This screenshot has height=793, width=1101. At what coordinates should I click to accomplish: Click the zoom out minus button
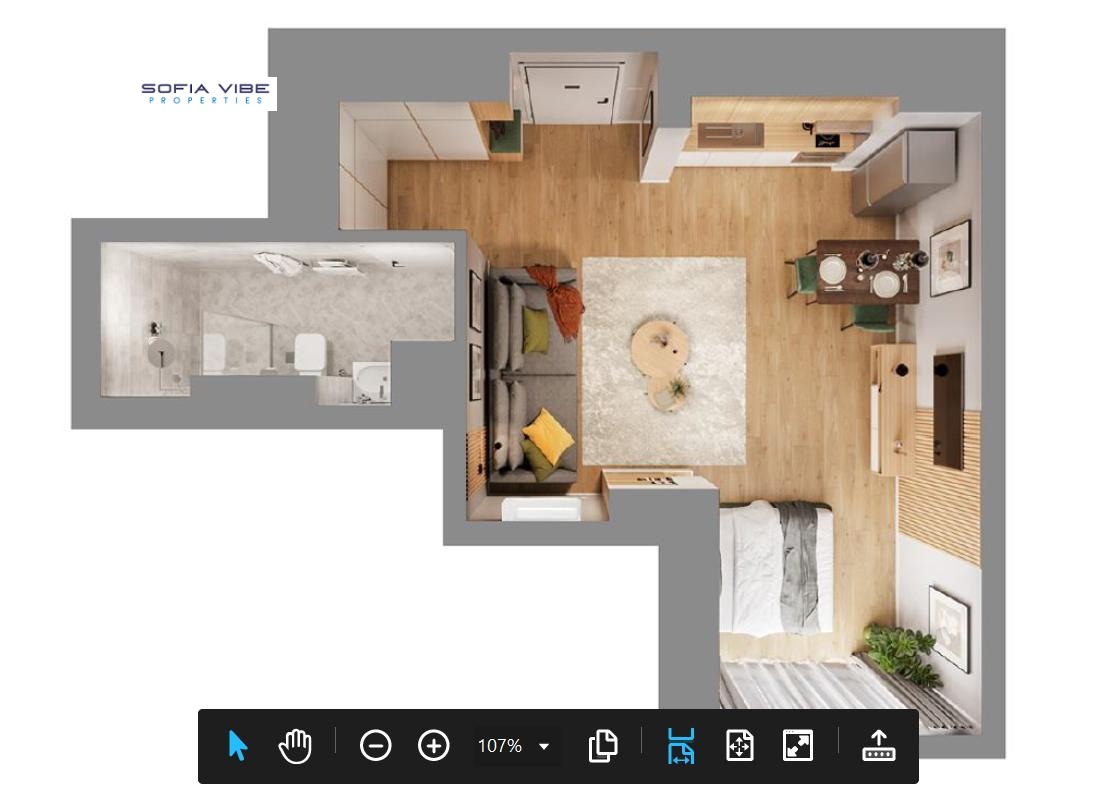(x=375, y=746)
